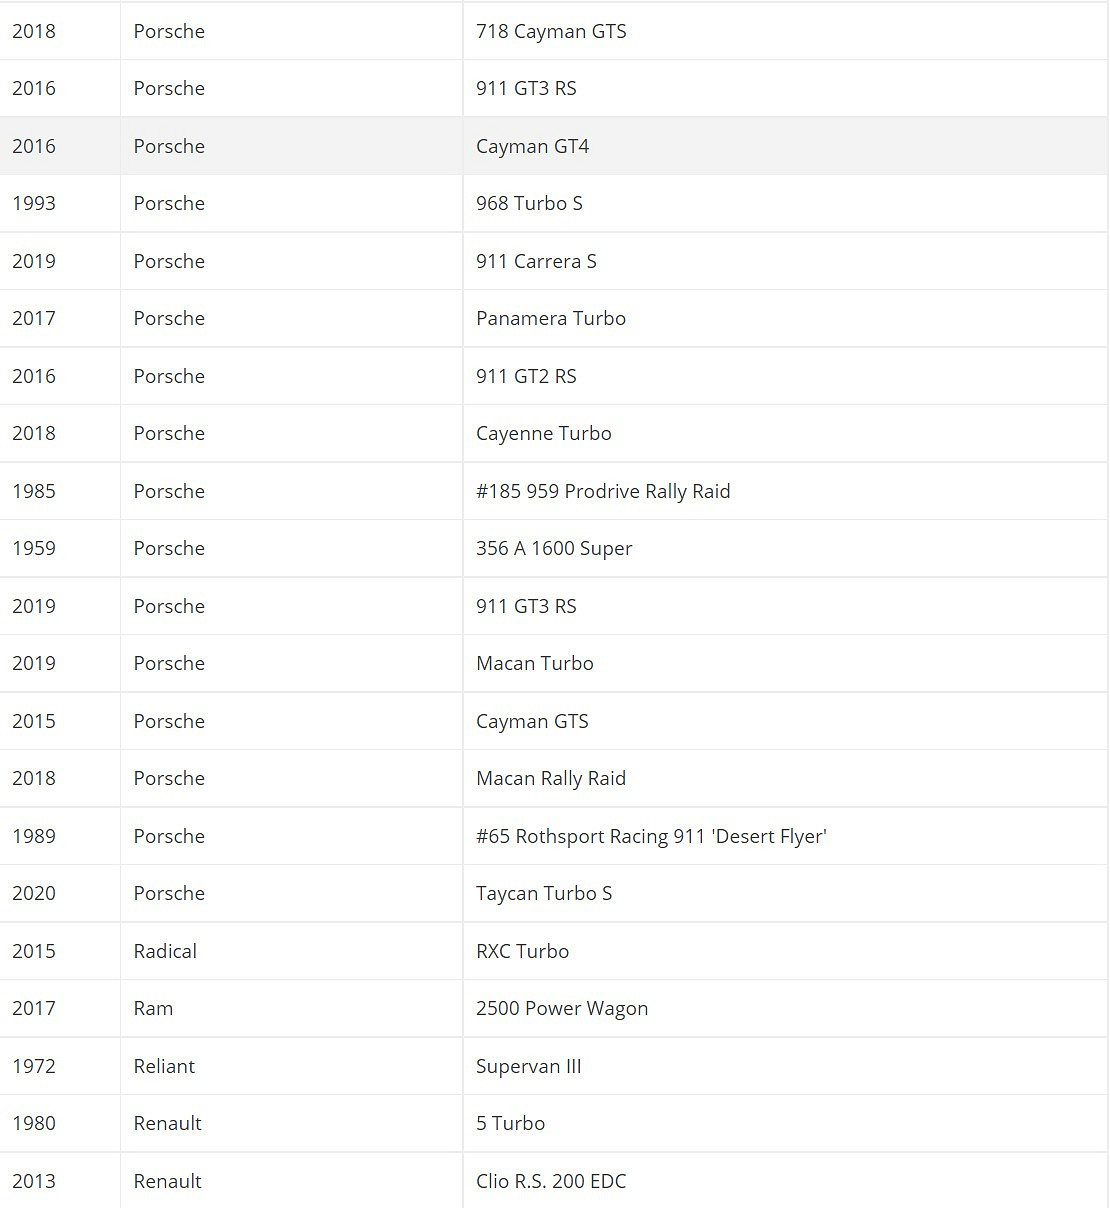Click the 968 Turbo S entry
The height and width of the screenshot is (1208, 1110).
point(529,203)
